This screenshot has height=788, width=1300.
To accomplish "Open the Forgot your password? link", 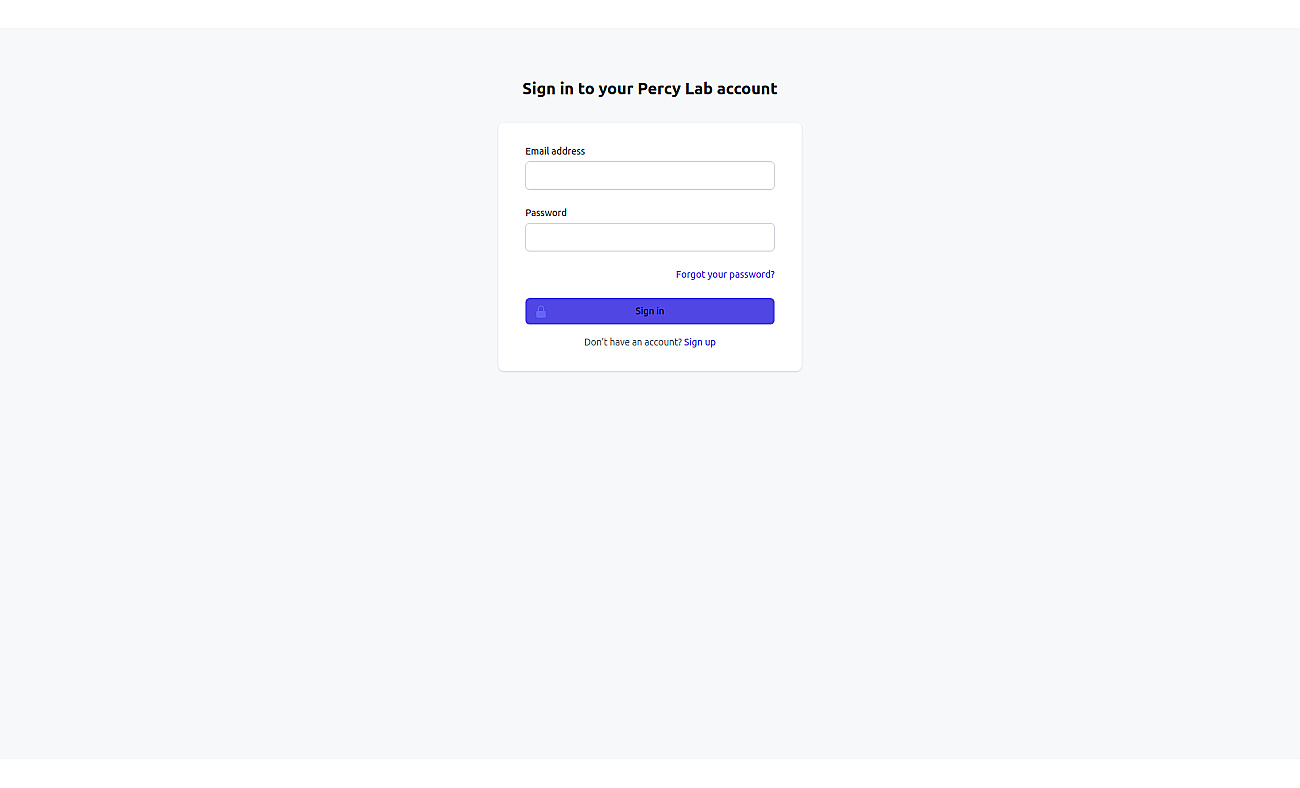I will tap(725, 274).
